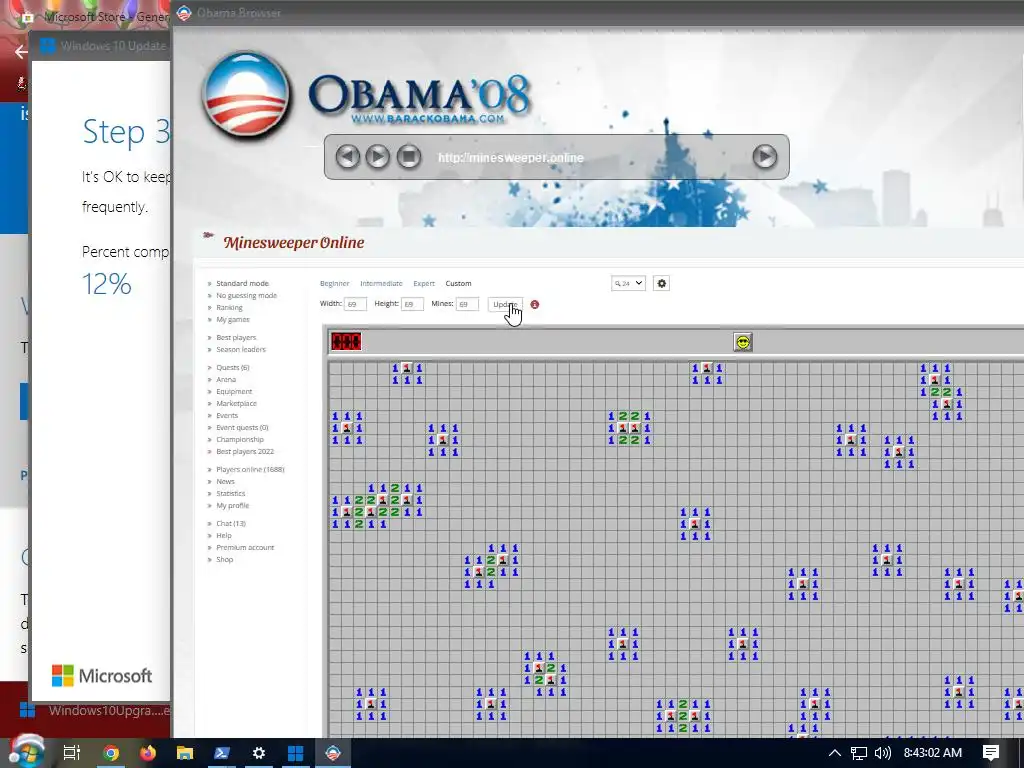This screenshot has width=1024, height=768.
Task: Launch Firefox from the taskbar
Action: point(148,753)
